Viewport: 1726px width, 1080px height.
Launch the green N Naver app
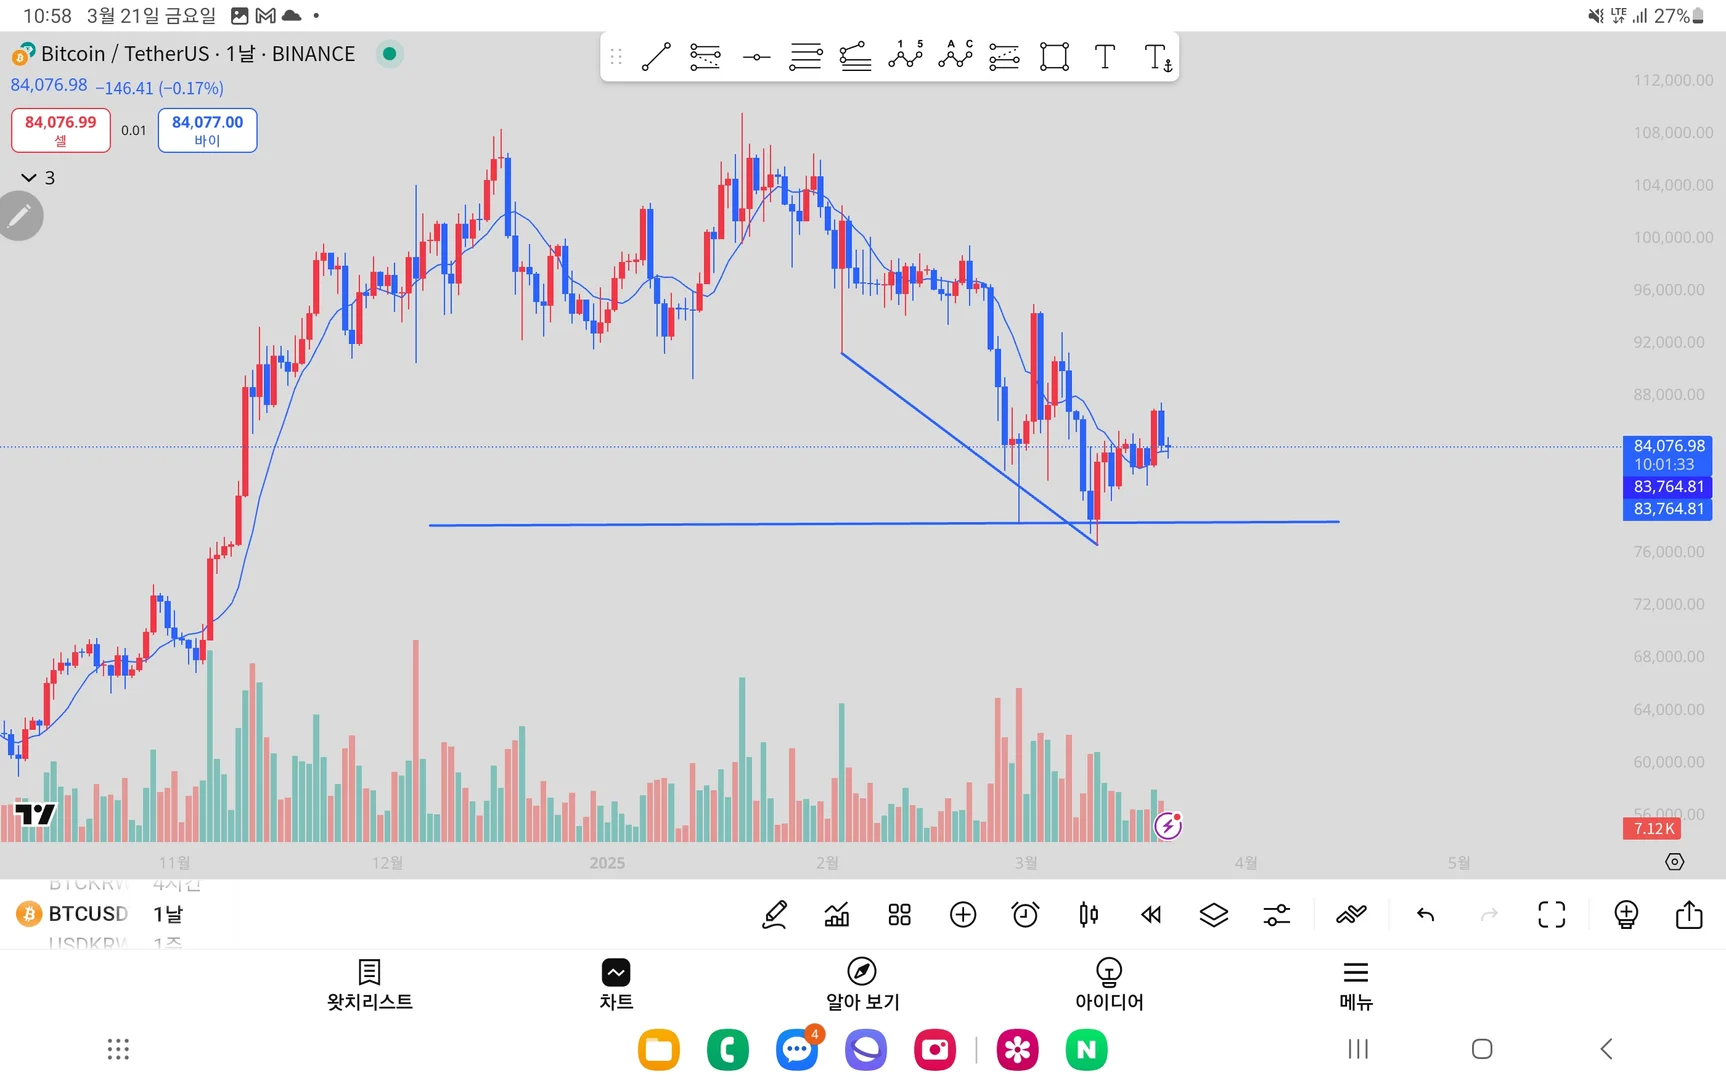coord(1086,1050)
